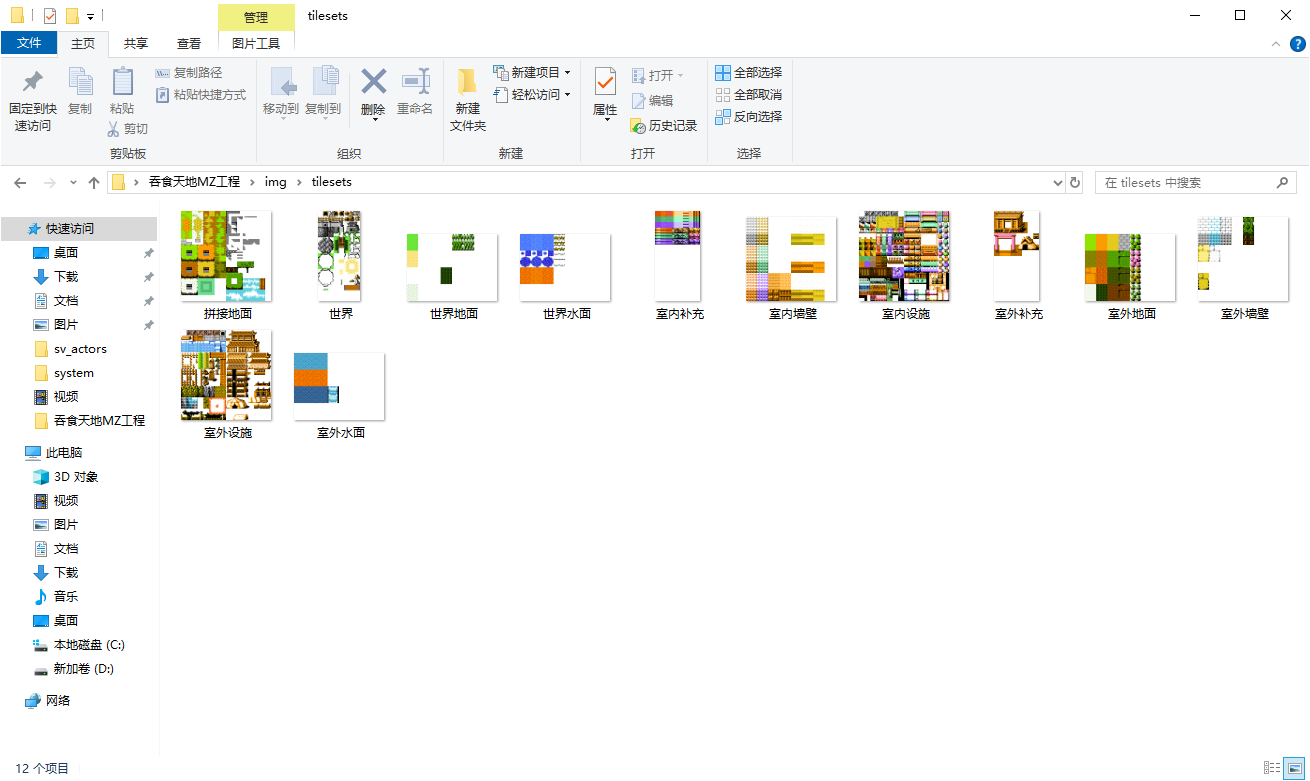Open Explorer help question mark icon
Screen dimensions: 1310x781
pyautogui.click(x=1297, y=44)
